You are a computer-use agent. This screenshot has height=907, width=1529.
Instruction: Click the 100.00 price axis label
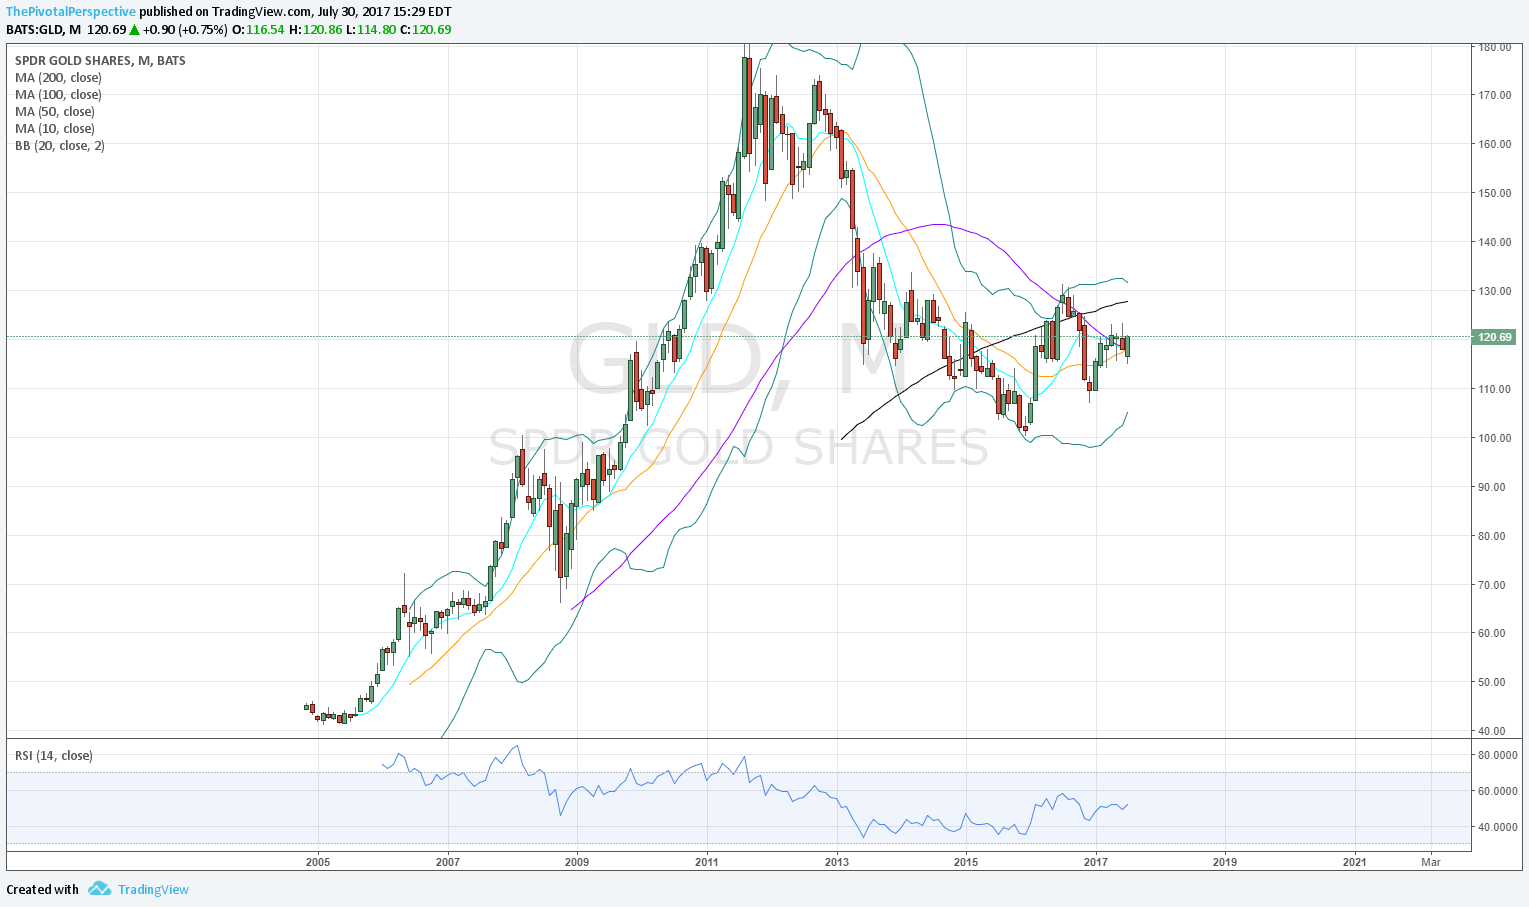pyautogui.click(x=1494, y=438)
